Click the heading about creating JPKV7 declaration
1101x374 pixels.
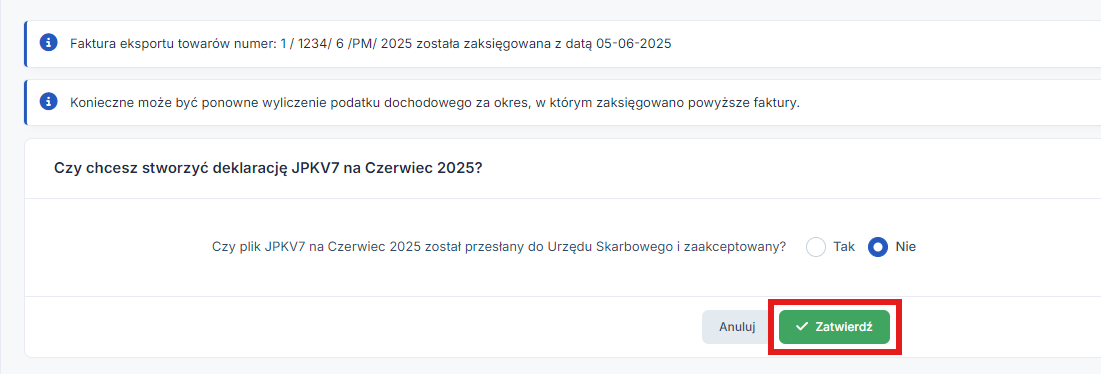tap(269, 169)
